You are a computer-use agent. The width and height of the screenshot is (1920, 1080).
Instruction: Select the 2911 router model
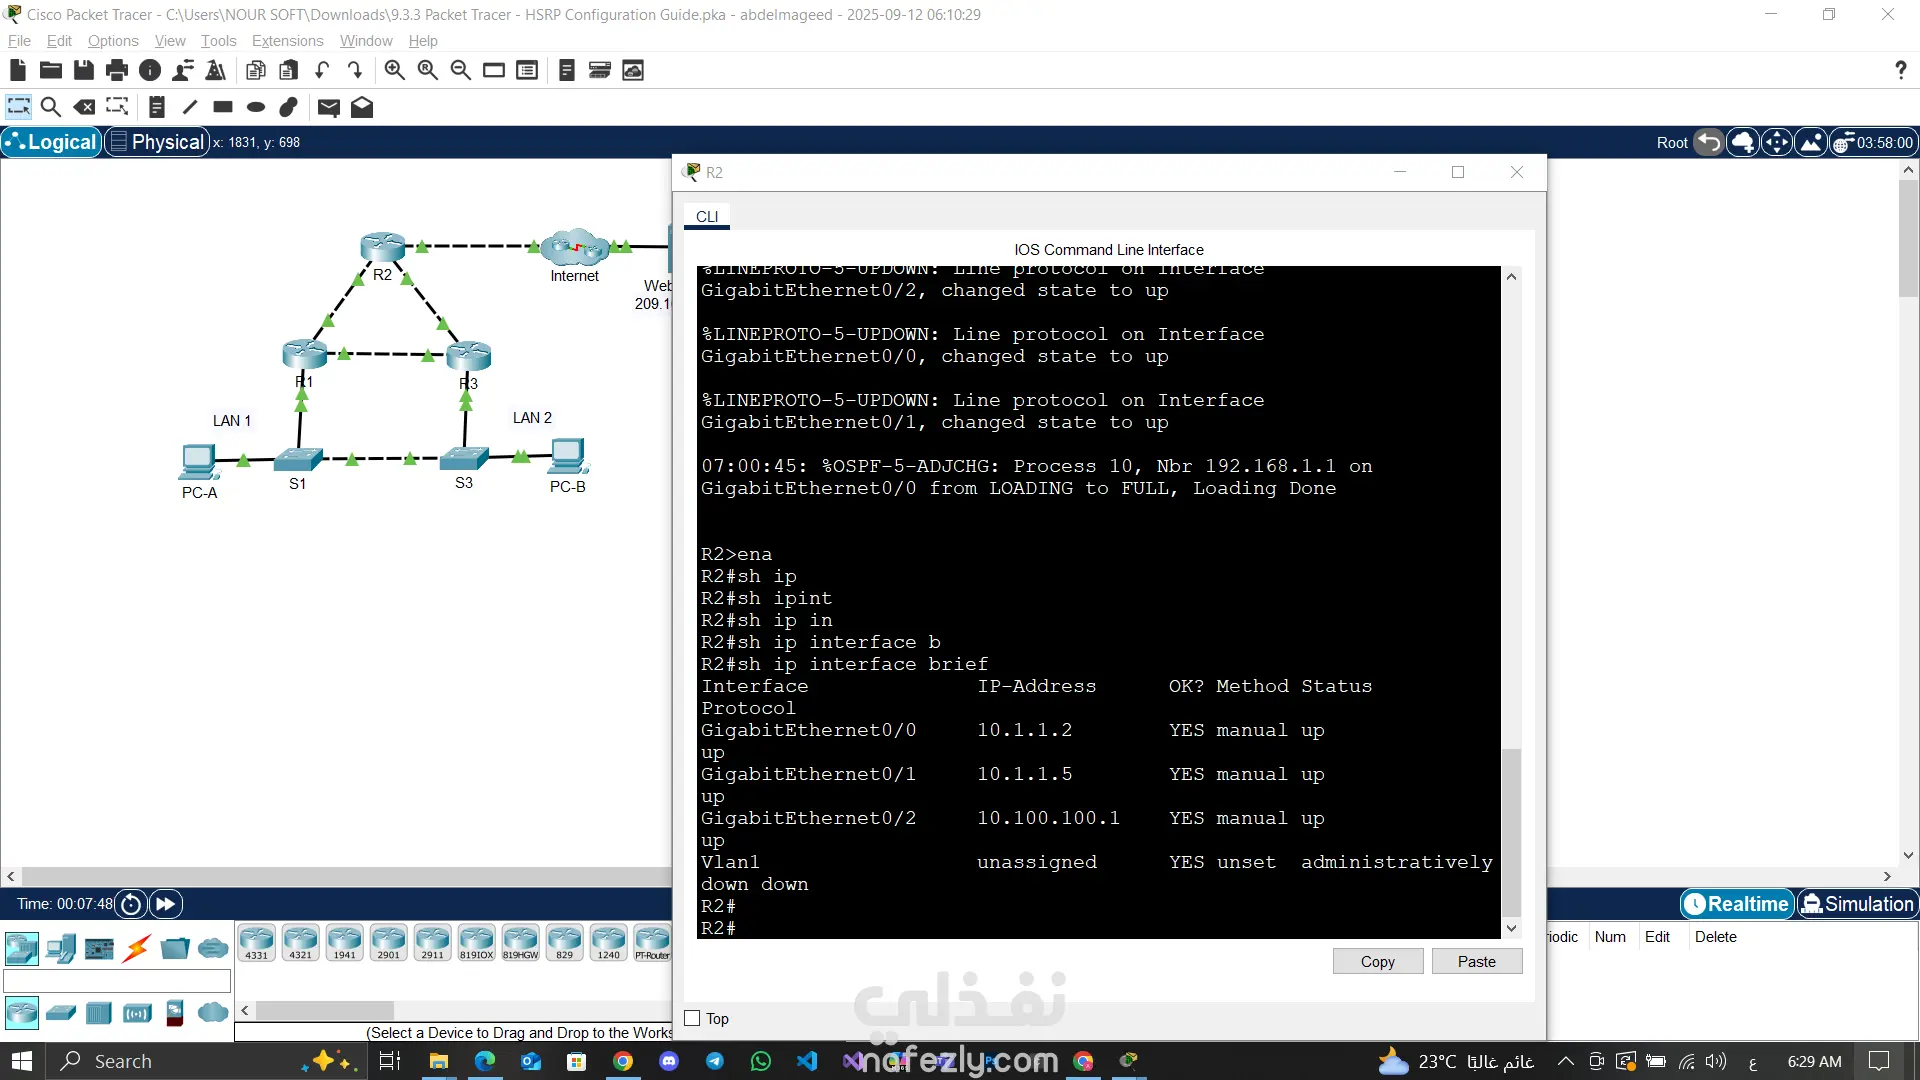(432, 942)
